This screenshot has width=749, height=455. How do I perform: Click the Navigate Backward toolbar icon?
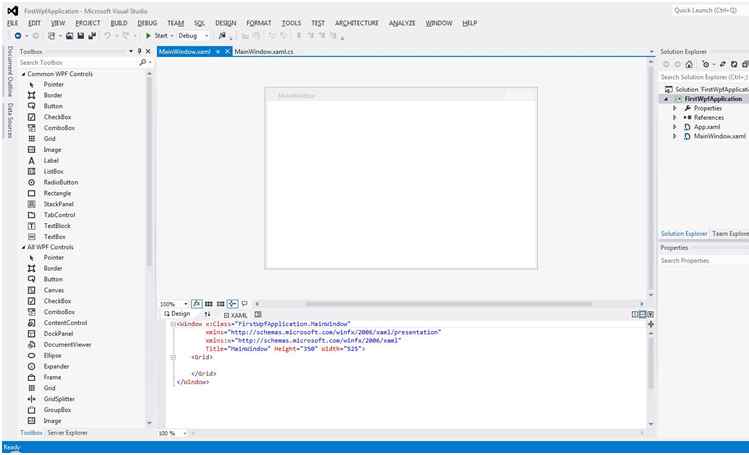click(x=18, y=36)
